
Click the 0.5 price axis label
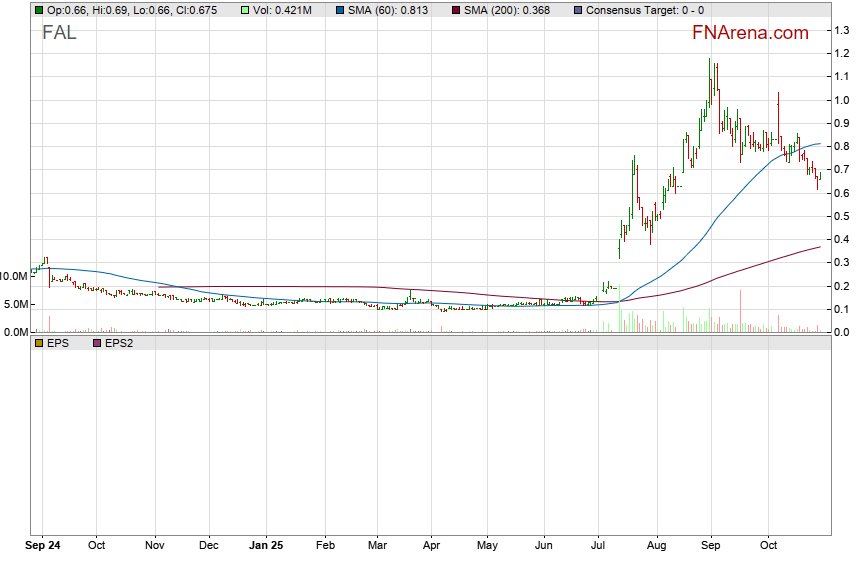(x=842, y=216)
